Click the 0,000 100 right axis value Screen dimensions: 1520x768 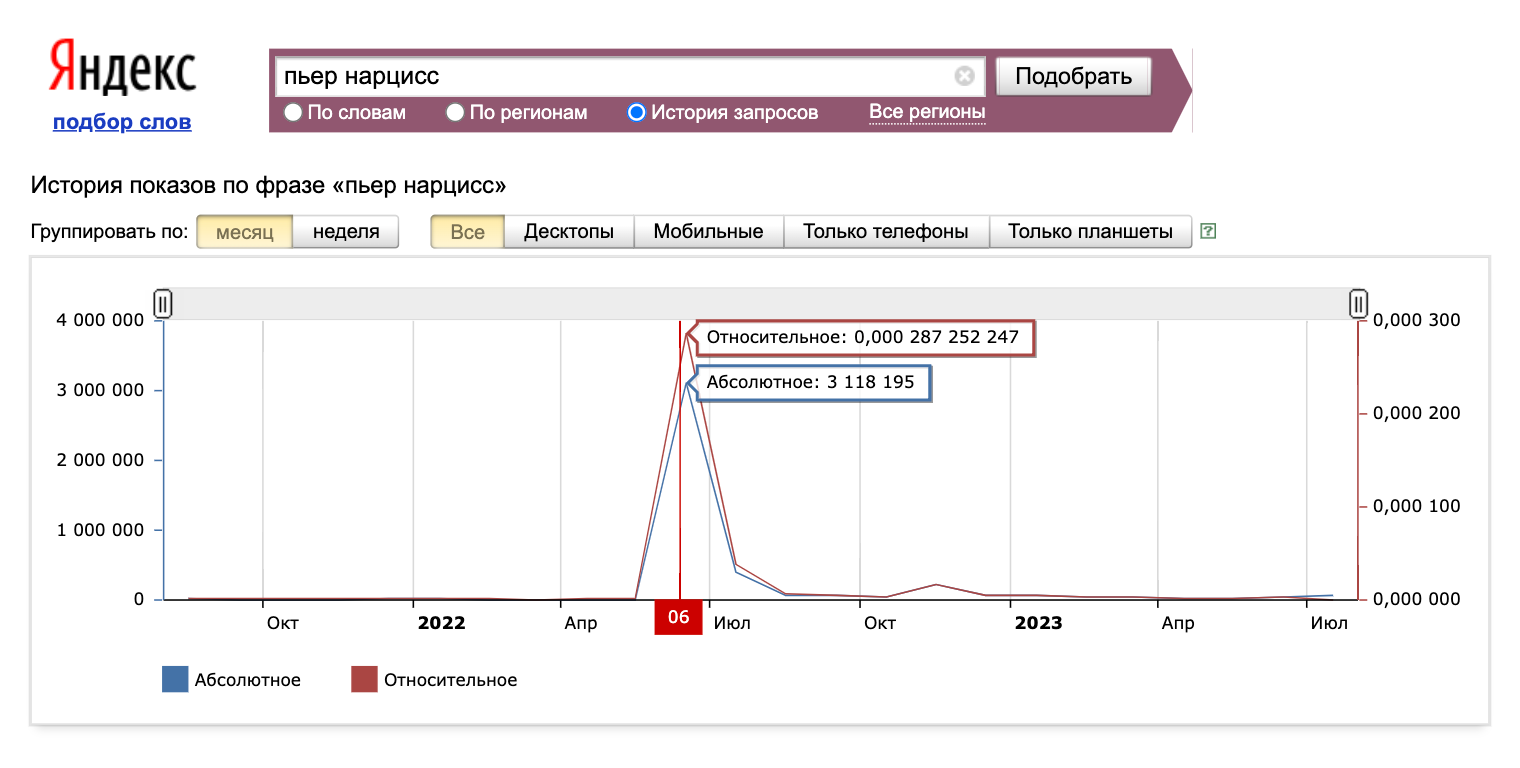pyautogui.click(x=1417, y=506)
